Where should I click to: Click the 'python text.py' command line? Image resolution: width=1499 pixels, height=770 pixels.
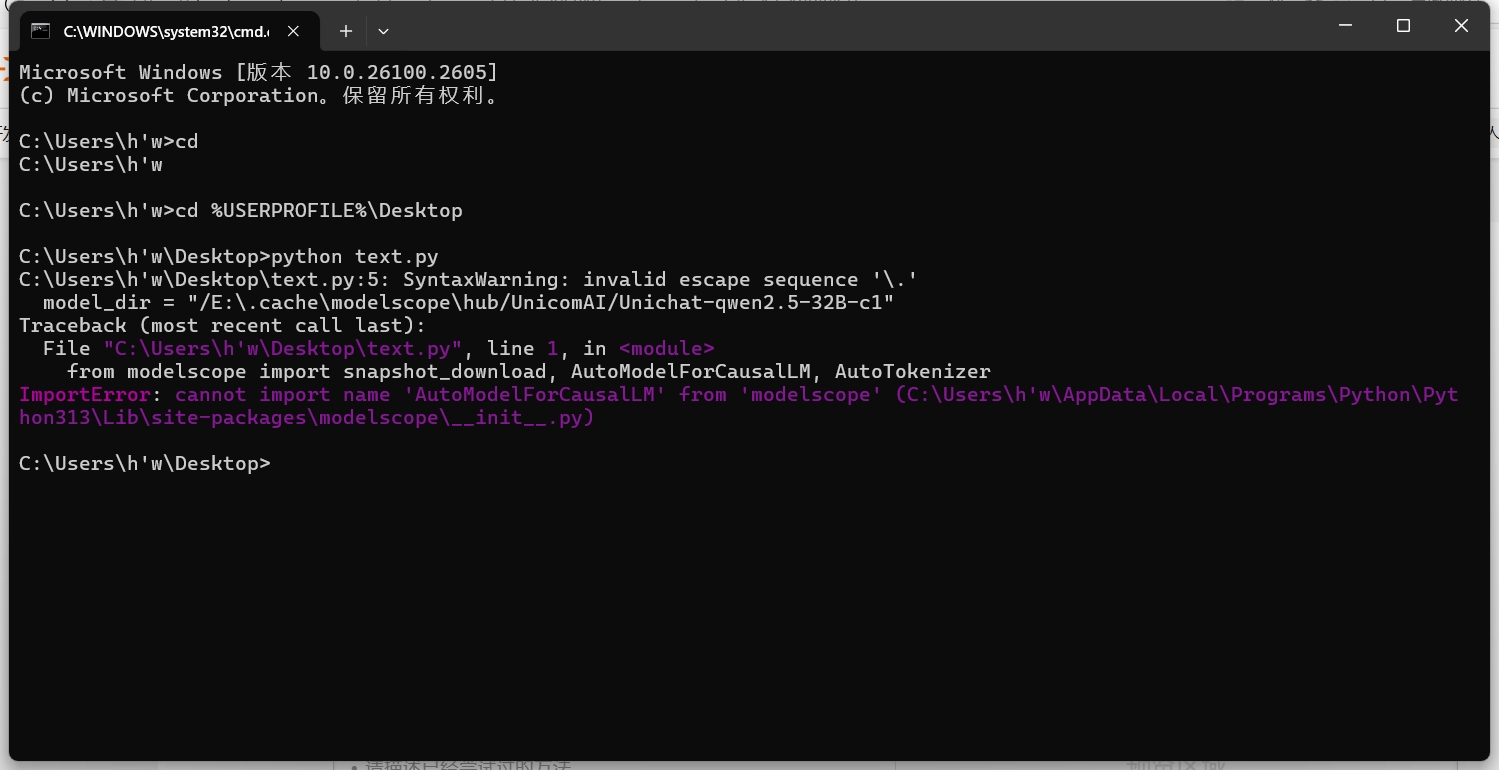pyautogui.click(x=229, y=256)
